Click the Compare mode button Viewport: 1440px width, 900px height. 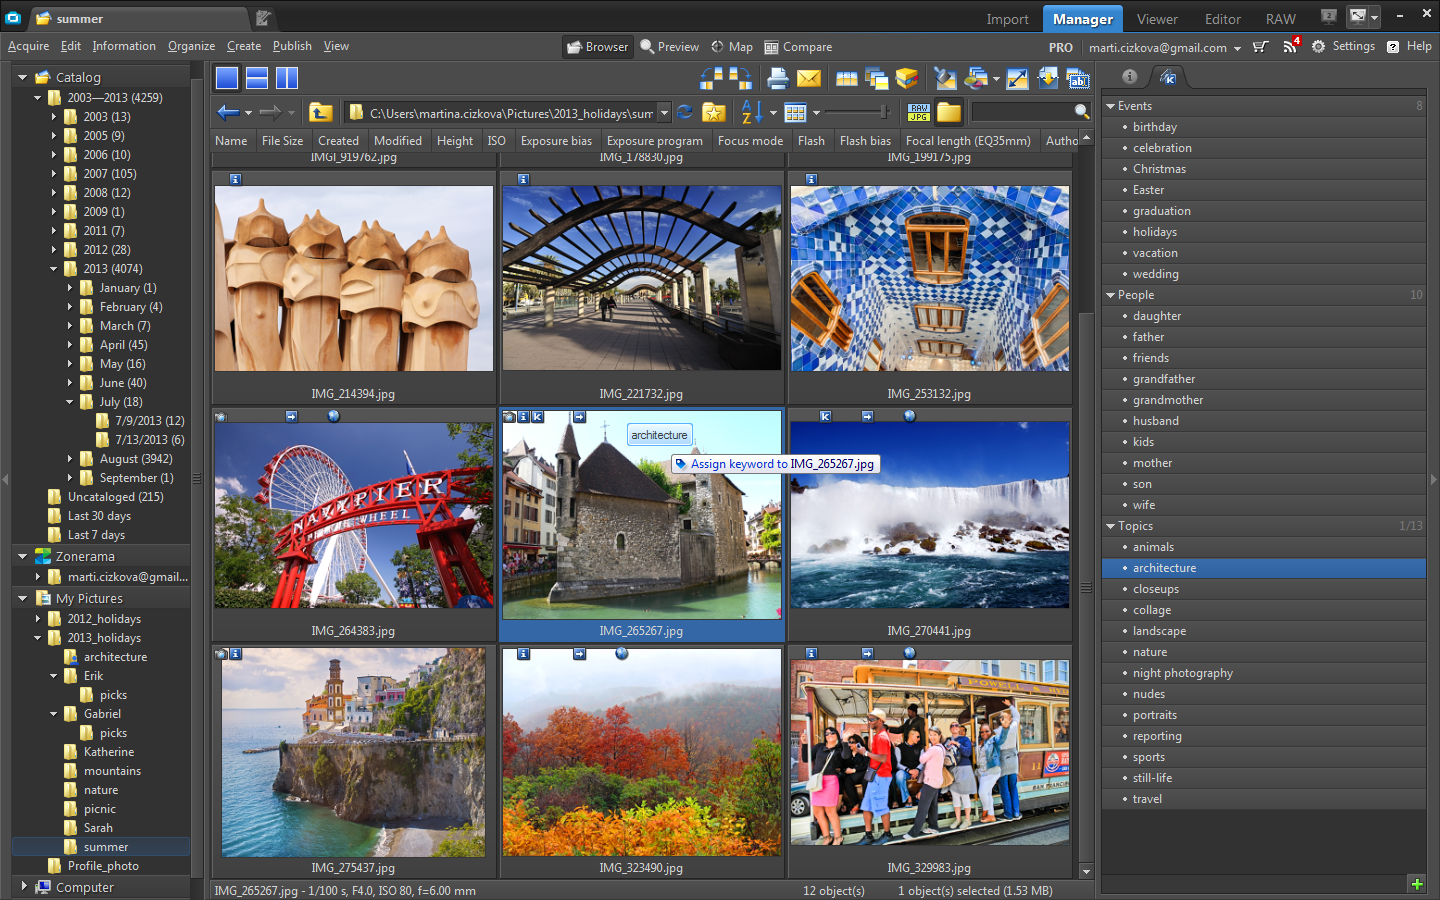[798, 47]
